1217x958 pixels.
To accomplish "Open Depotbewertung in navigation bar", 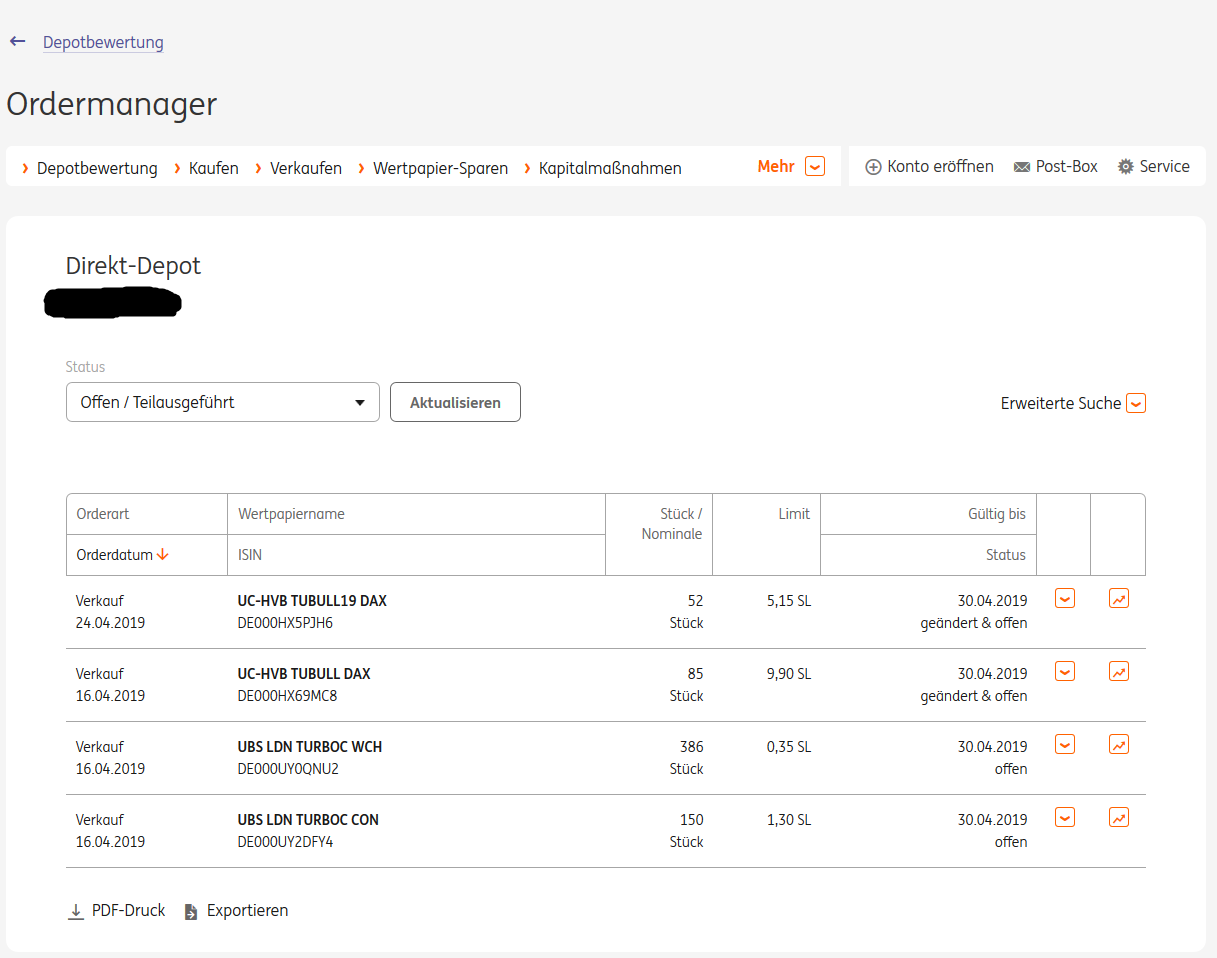I will [97, 168].
